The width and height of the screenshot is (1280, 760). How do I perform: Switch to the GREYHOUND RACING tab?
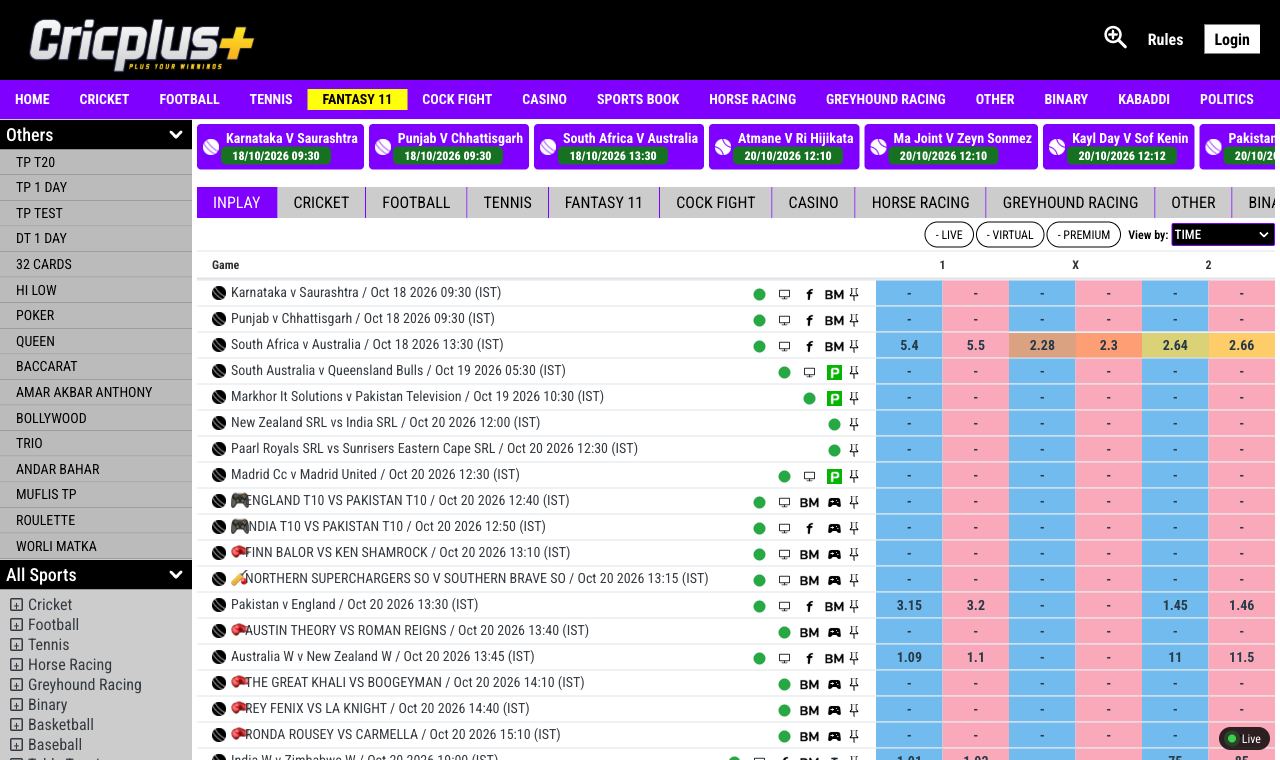1070,202
